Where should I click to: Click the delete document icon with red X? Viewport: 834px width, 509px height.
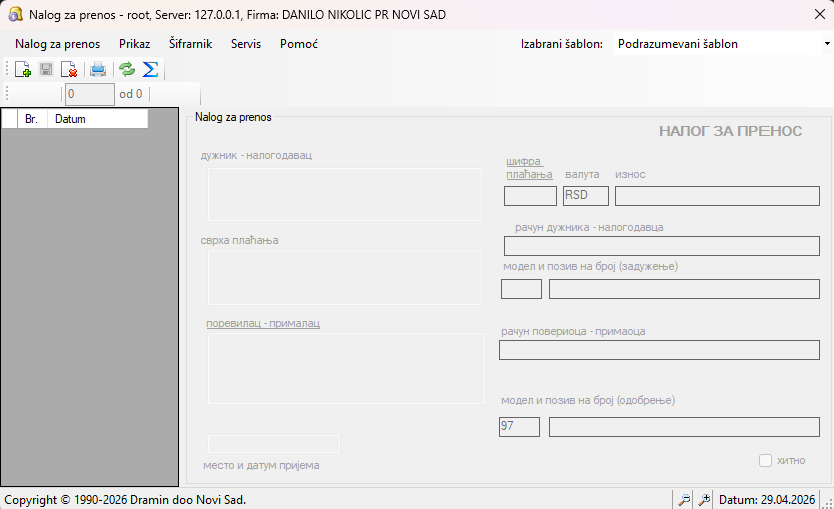pyautogui.click(x=69, y=69)
